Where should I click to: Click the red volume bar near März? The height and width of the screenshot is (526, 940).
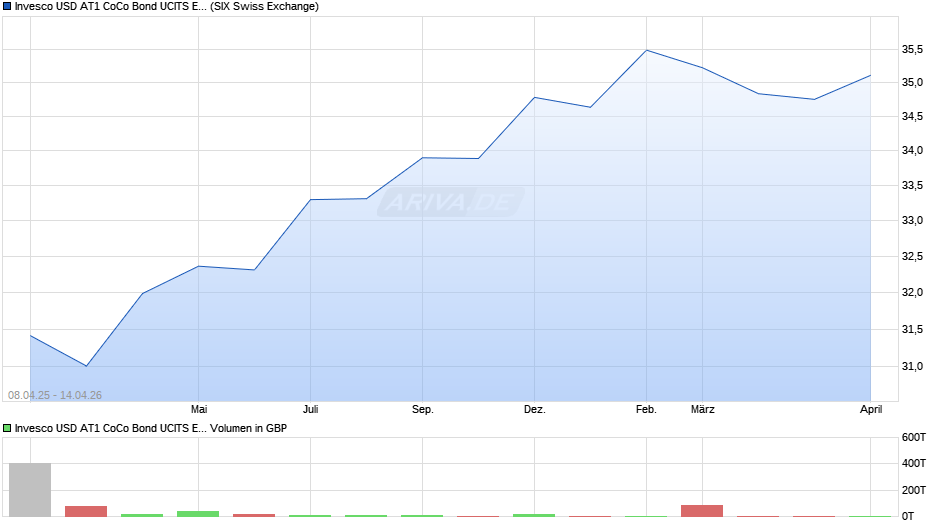(702, 511)
